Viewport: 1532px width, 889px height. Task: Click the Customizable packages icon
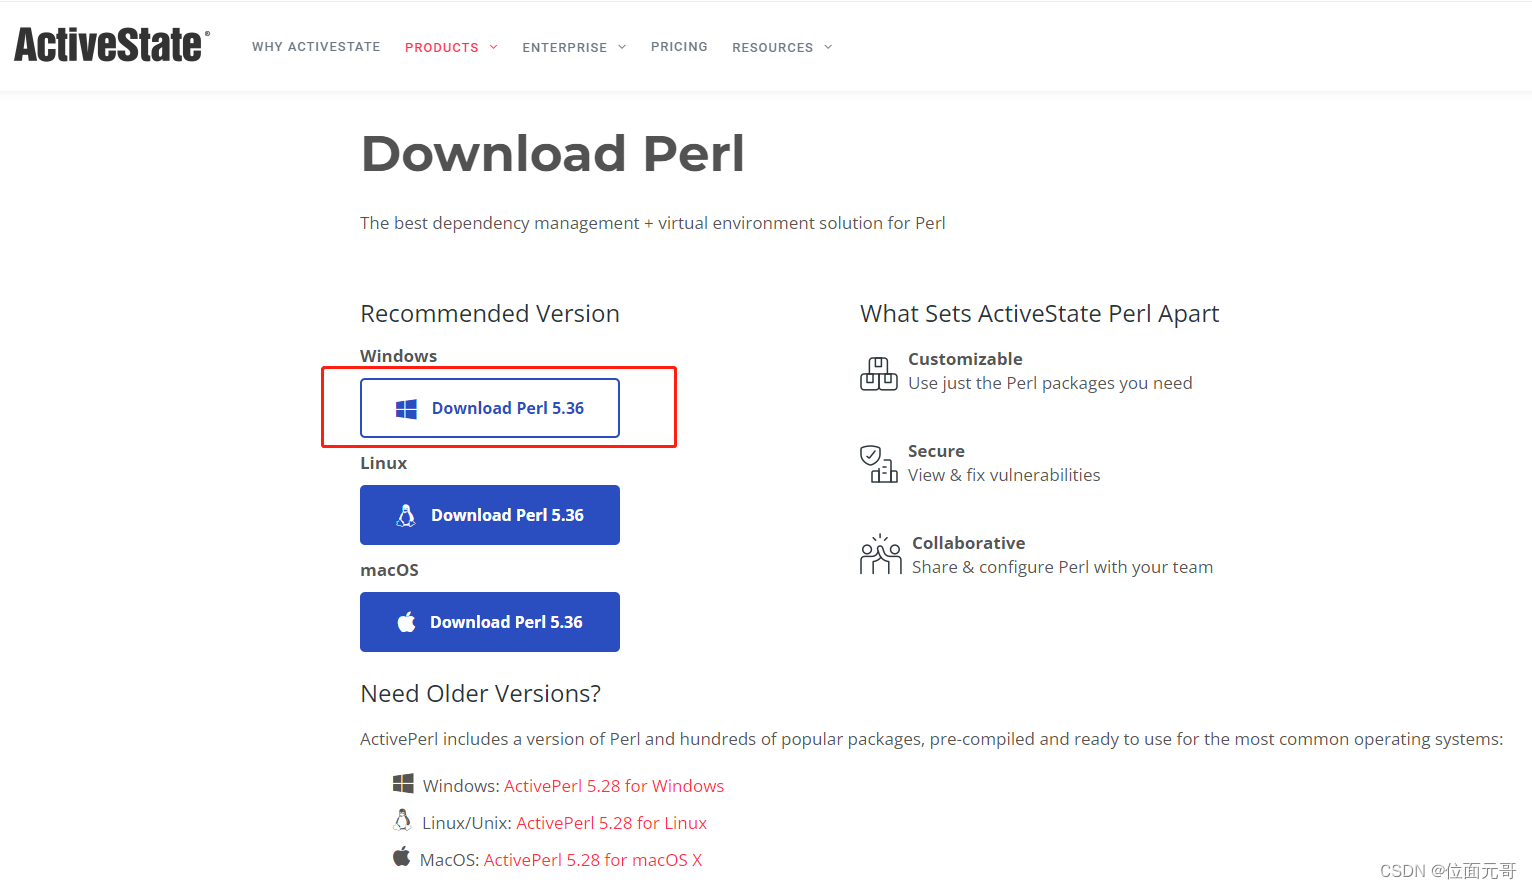click(x=878, y=373)
